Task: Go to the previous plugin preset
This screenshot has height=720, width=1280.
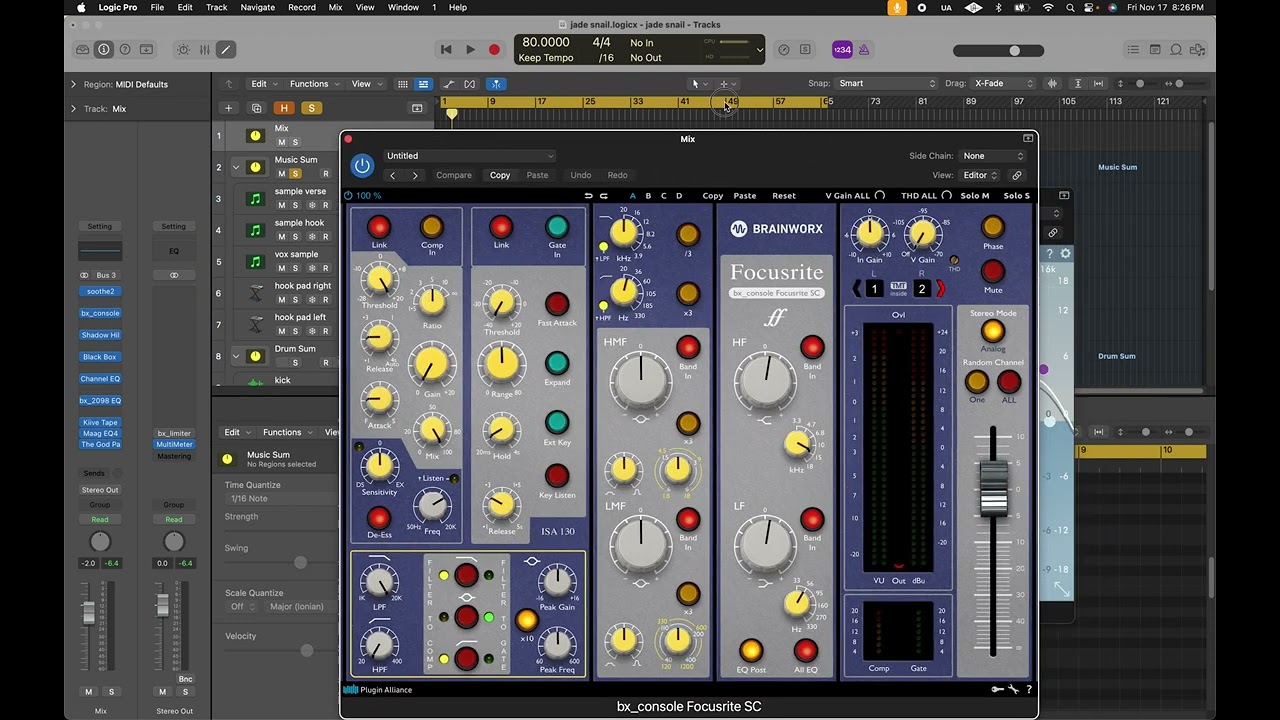Action: point(392,175)
